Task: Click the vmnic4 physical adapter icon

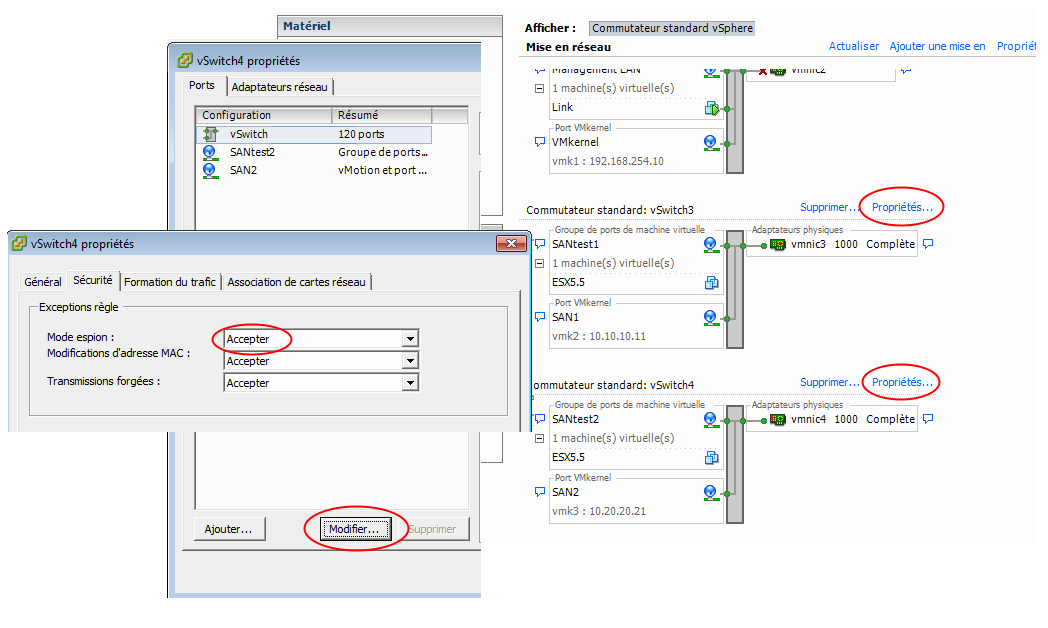Action: click(777, 420)
